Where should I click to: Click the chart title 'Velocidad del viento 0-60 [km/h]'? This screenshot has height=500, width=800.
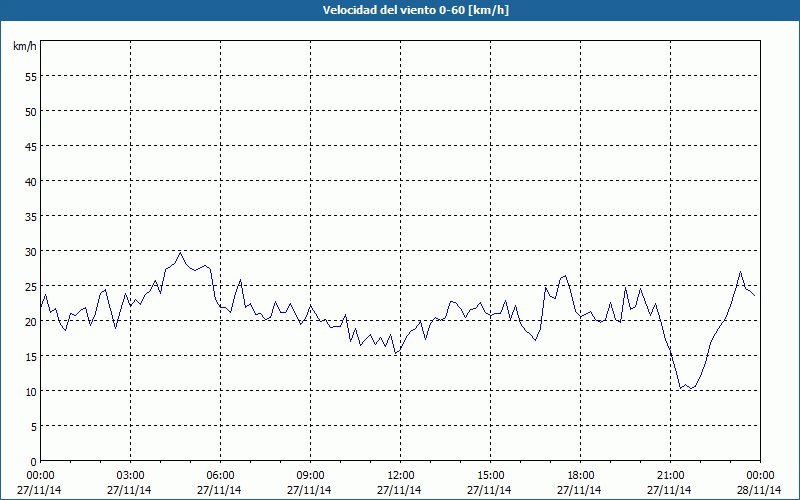pos(415,10)
